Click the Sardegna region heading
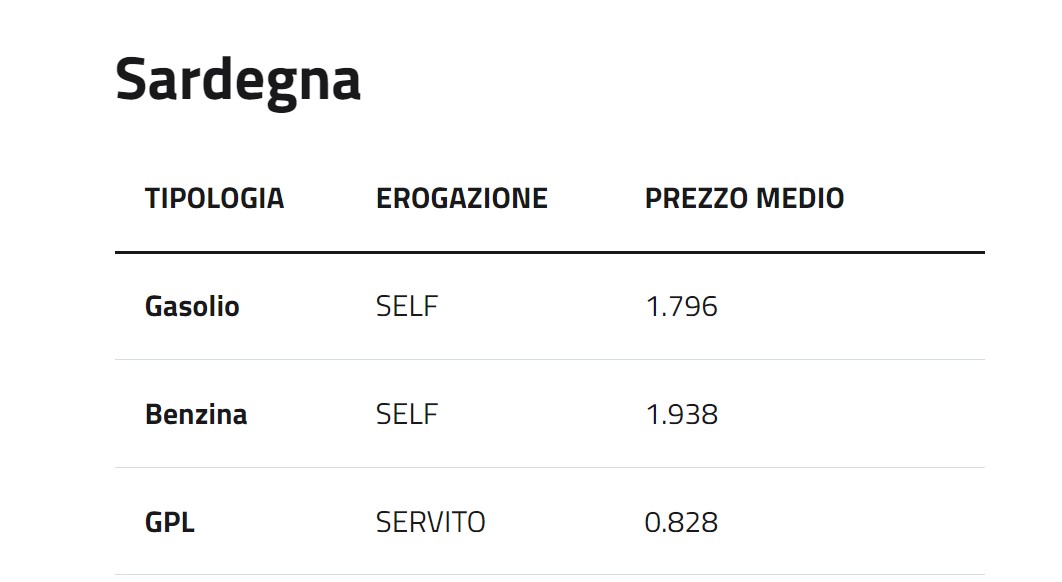Viewport: 1062px width, 582px height. [238, 81]
